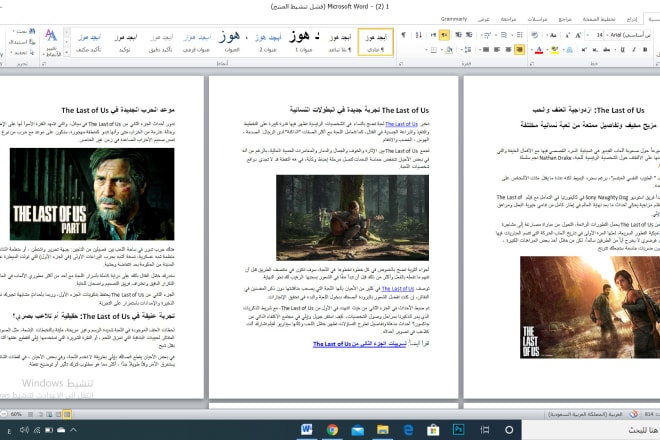The image size is (660, 440).
Task: Click the Shrink Font small A icon
Action: pyautogui.click(x=567, y=35)
